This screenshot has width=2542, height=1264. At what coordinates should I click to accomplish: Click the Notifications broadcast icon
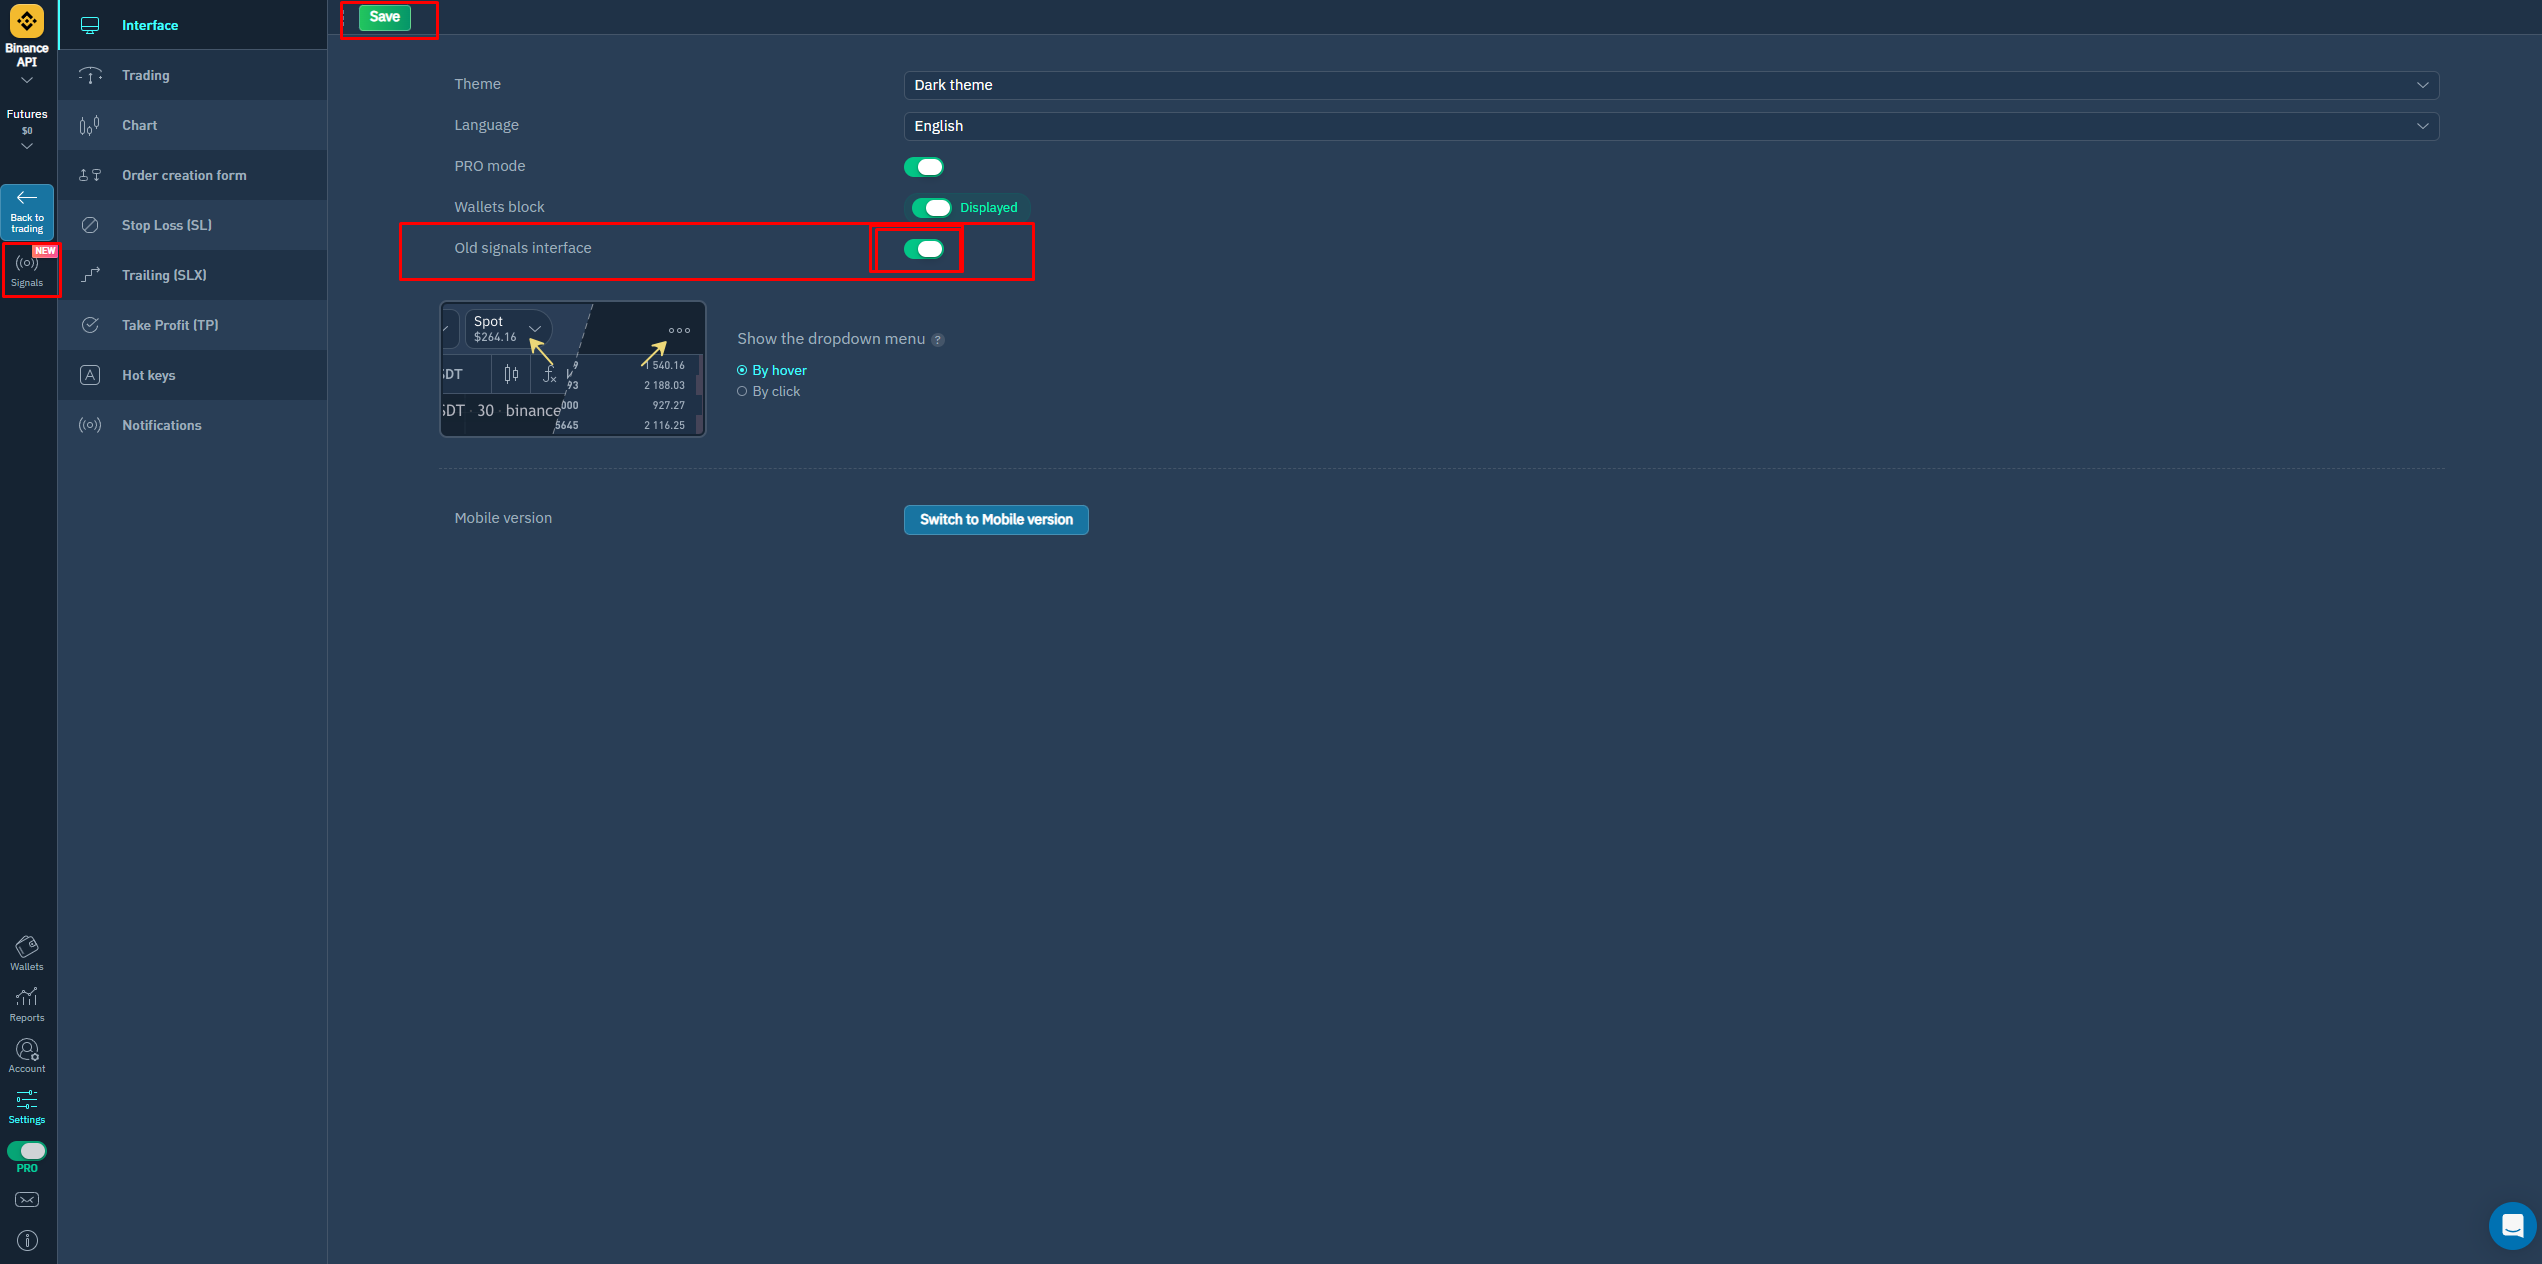click(x=90, y=425)
